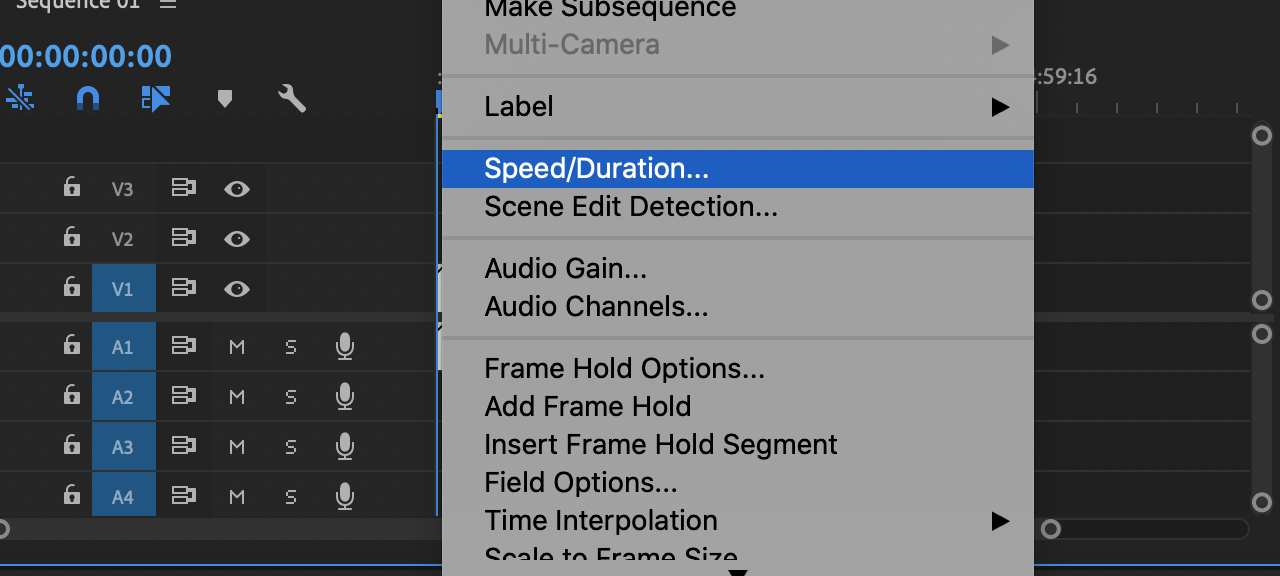Hide V3 track output eye
This screenshot has width=1280, height=576.
tap(237, 188)
